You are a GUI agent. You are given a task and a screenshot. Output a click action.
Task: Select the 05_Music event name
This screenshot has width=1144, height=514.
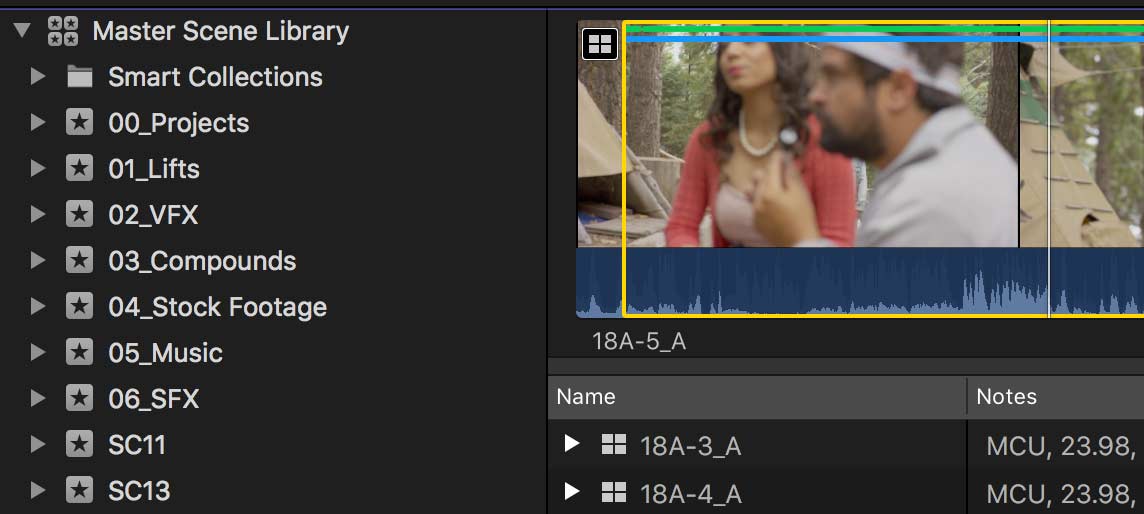[x=166, y=353]
